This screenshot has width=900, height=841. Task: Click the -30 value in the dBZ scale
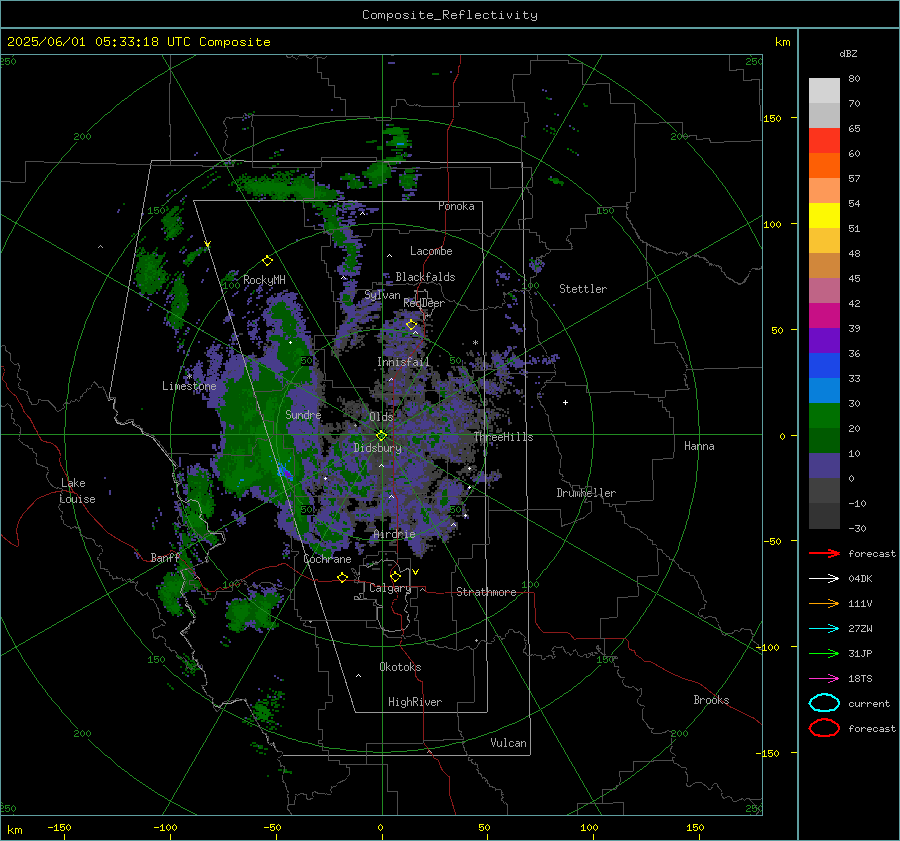[x=857, y=528]
